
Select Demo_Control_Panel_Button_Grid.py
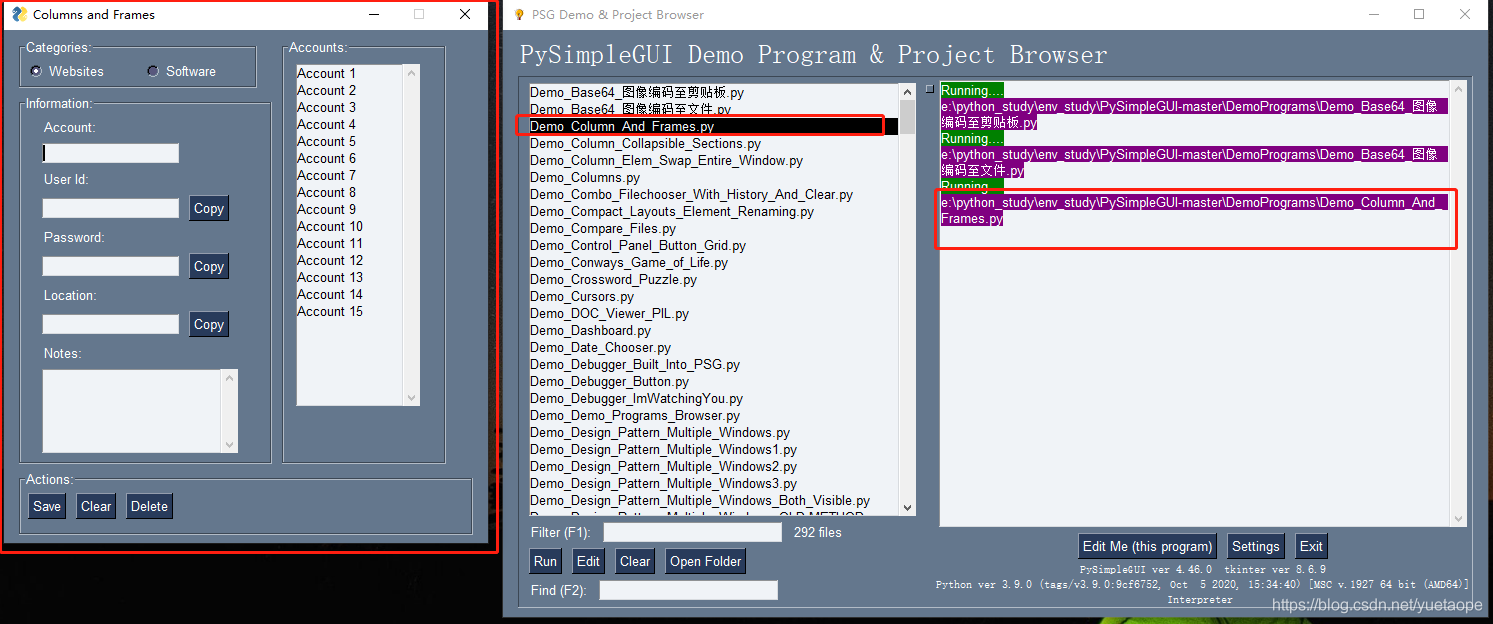click(713, 245)
